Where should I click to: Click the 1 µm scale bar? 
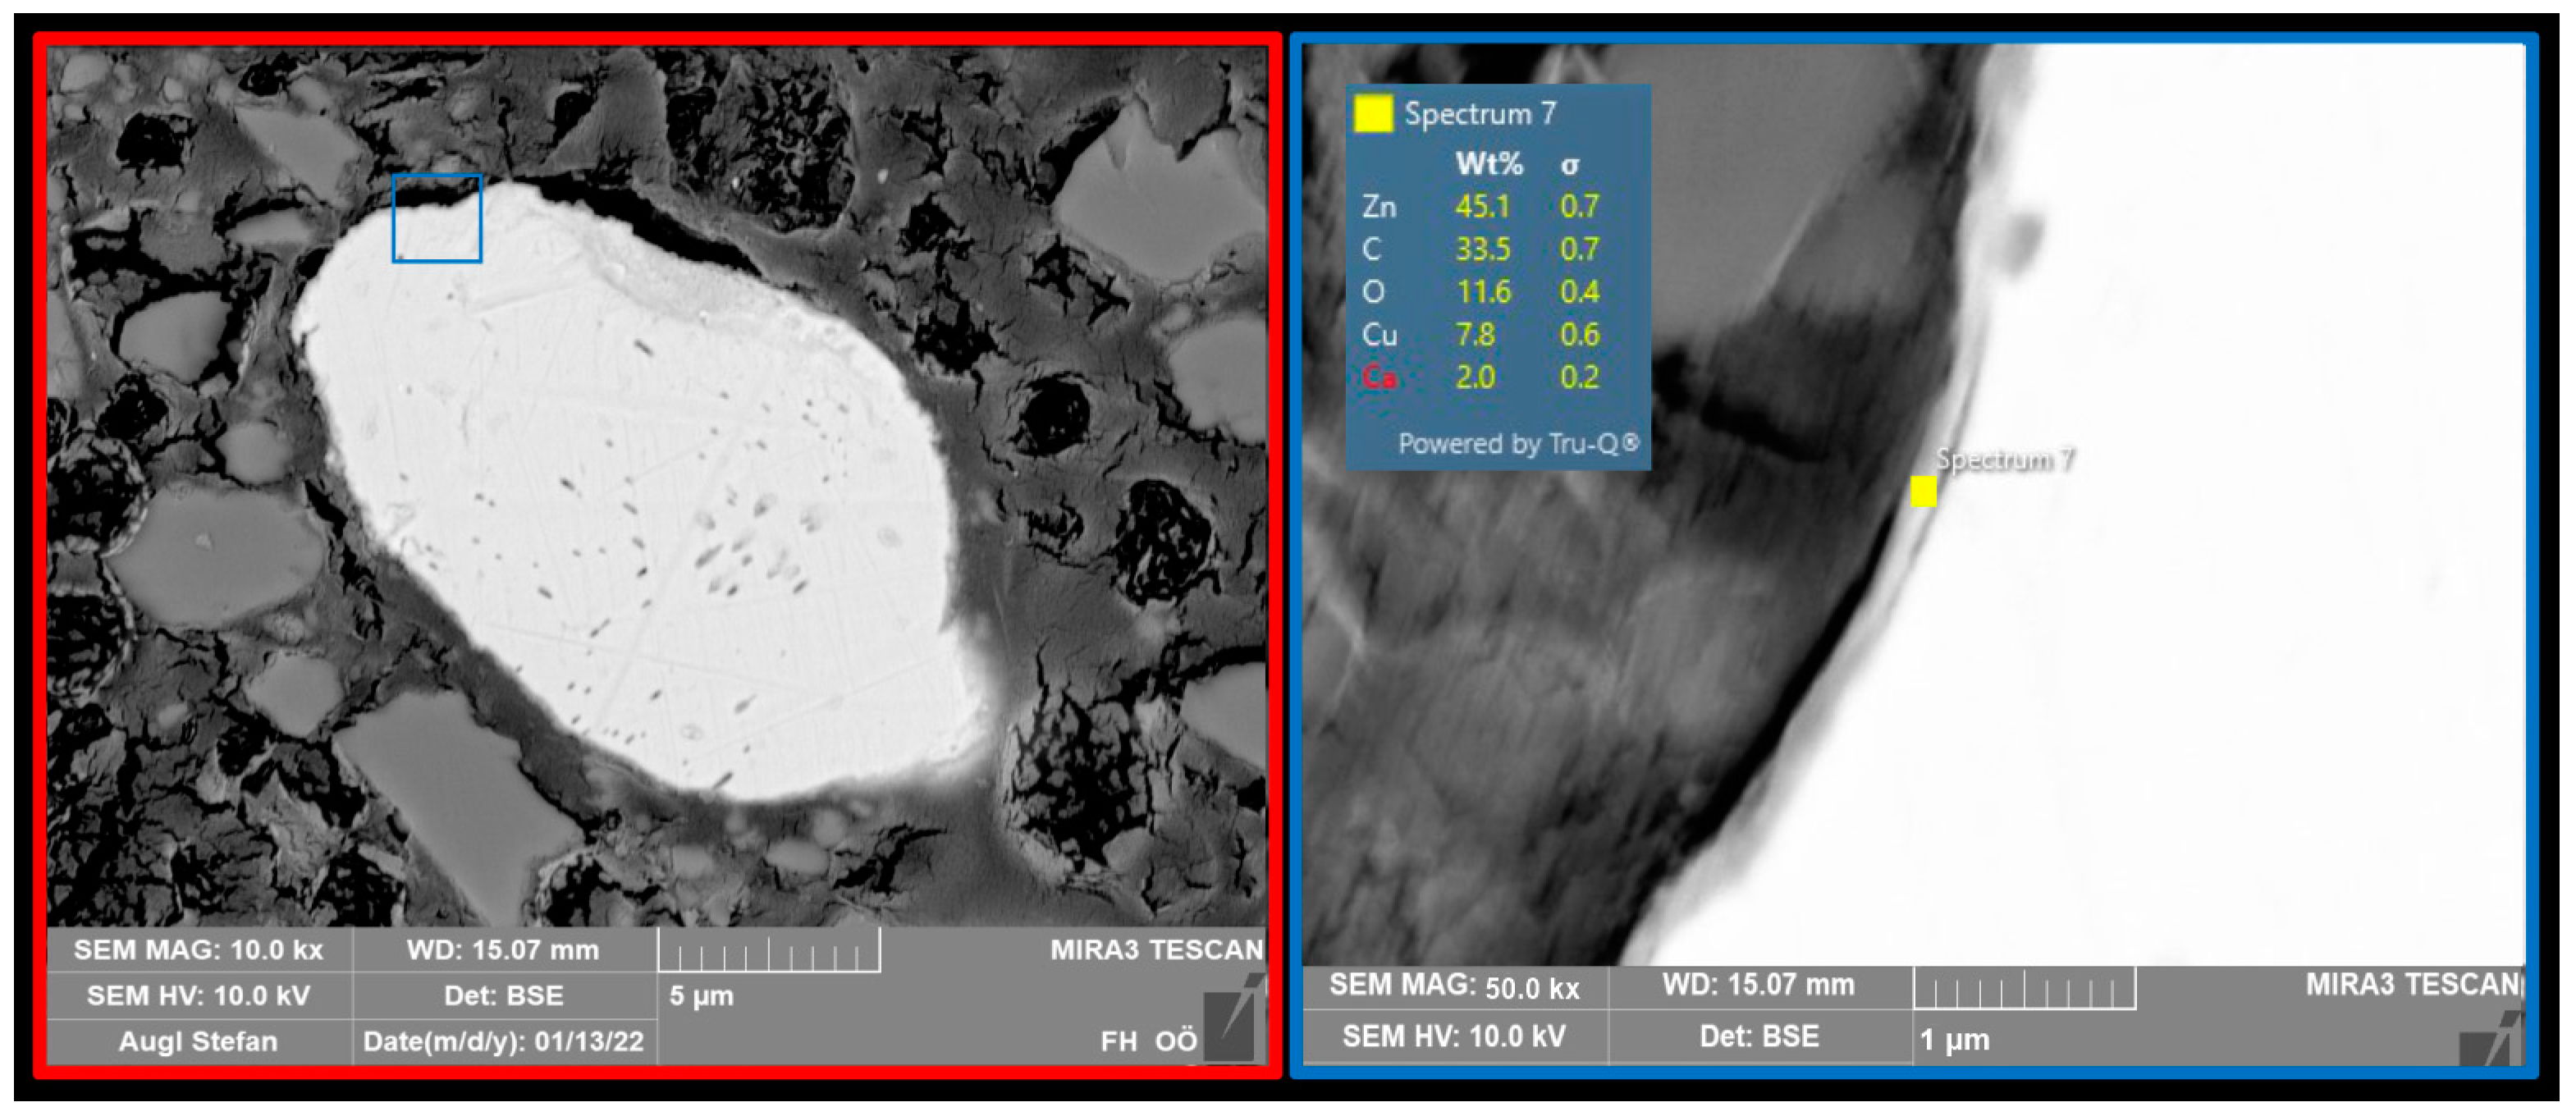pyautogui.click(x=2024, y=988)
